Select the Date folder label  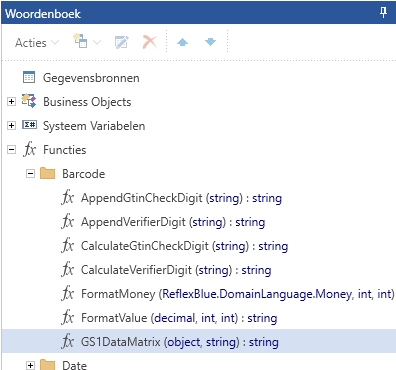pos(75,365)
